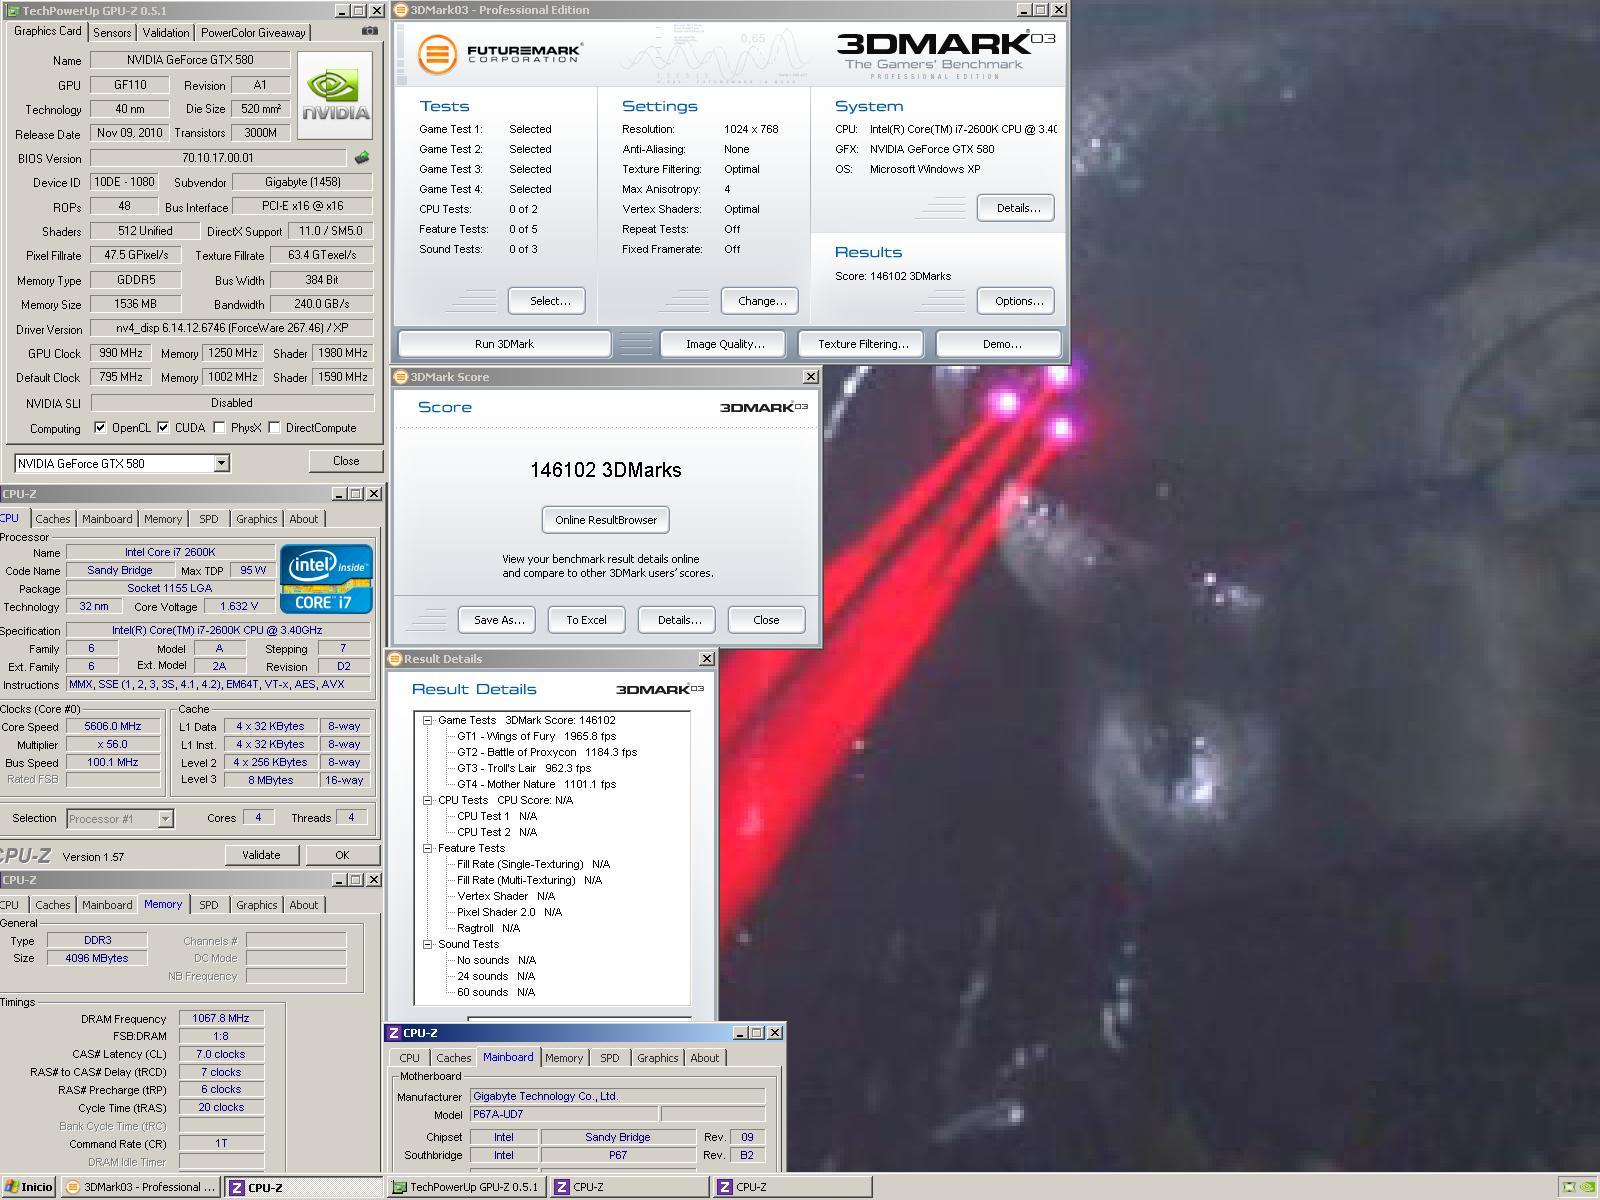Viewport: 1600px width, 1200px height.
Task: Click the Result Details title bar icon
Action: point(395,659)
